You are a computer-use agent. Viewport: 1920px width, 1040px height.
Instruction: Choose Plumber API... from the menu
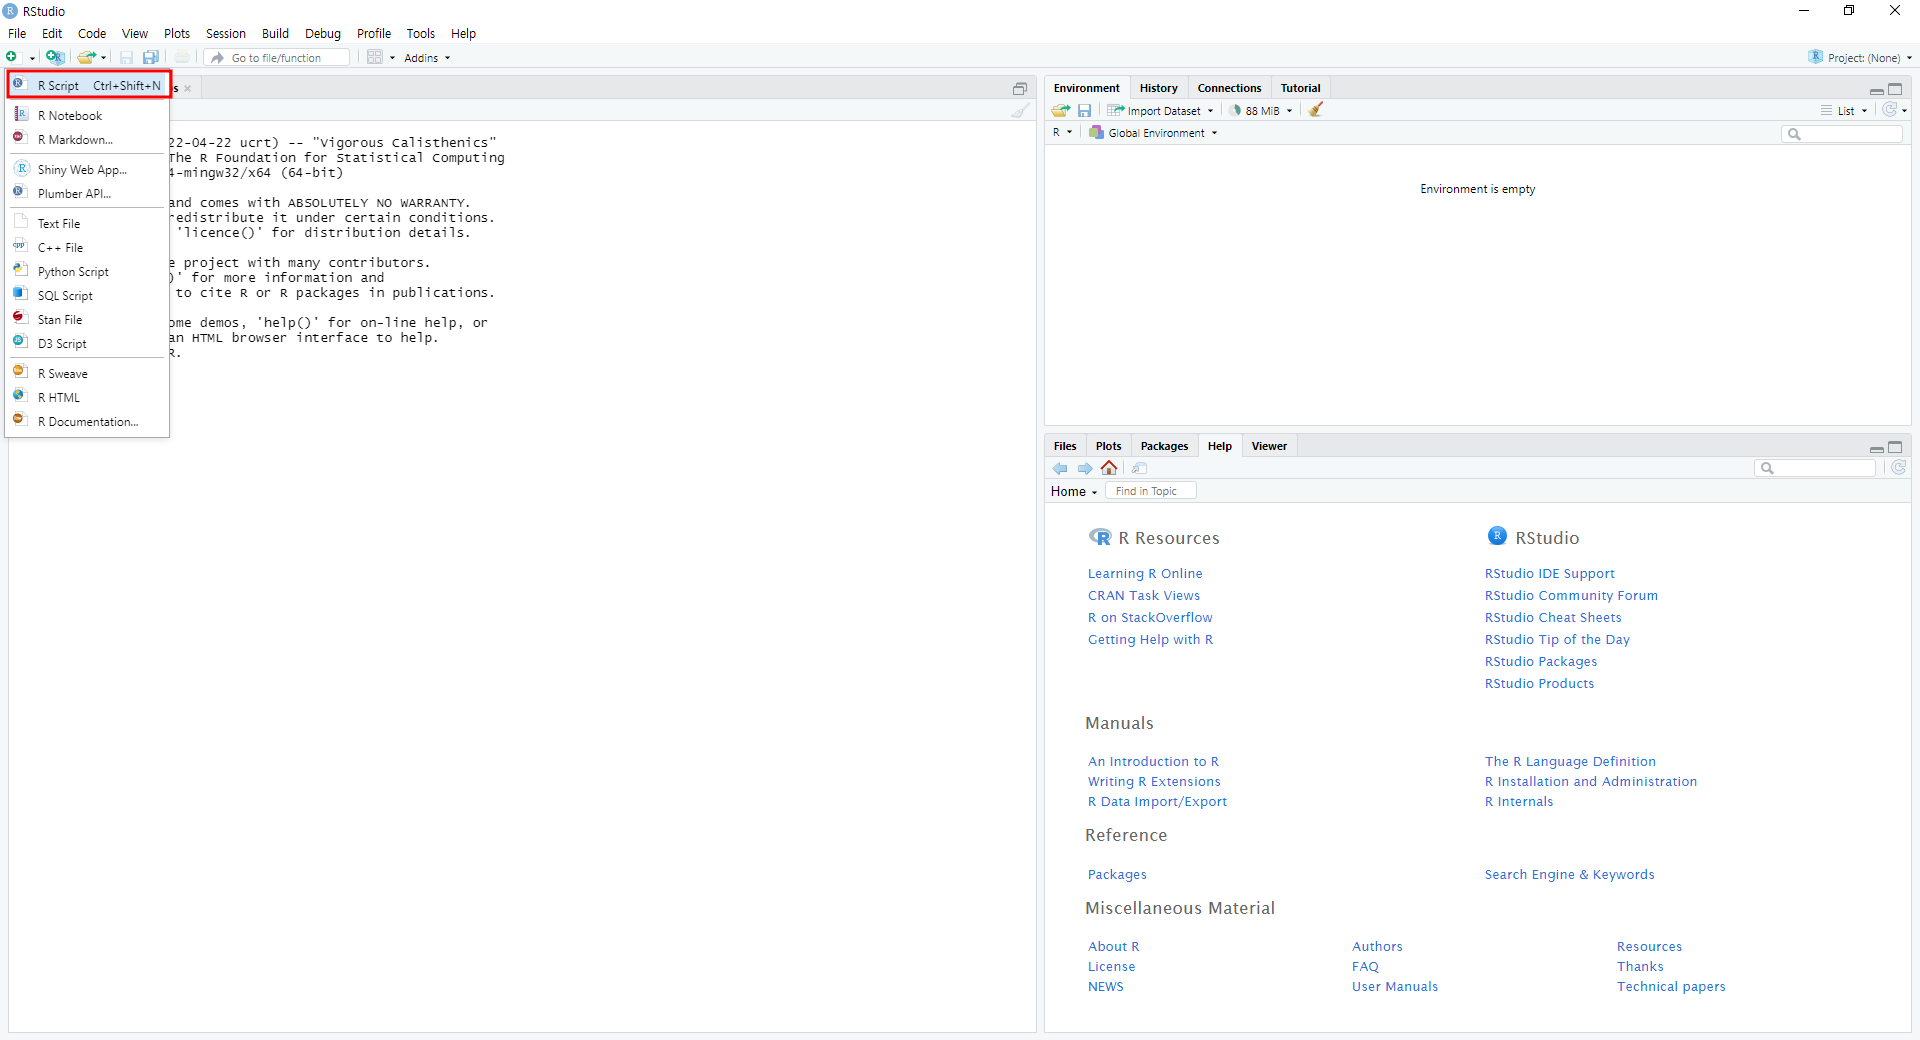[88, 193]
